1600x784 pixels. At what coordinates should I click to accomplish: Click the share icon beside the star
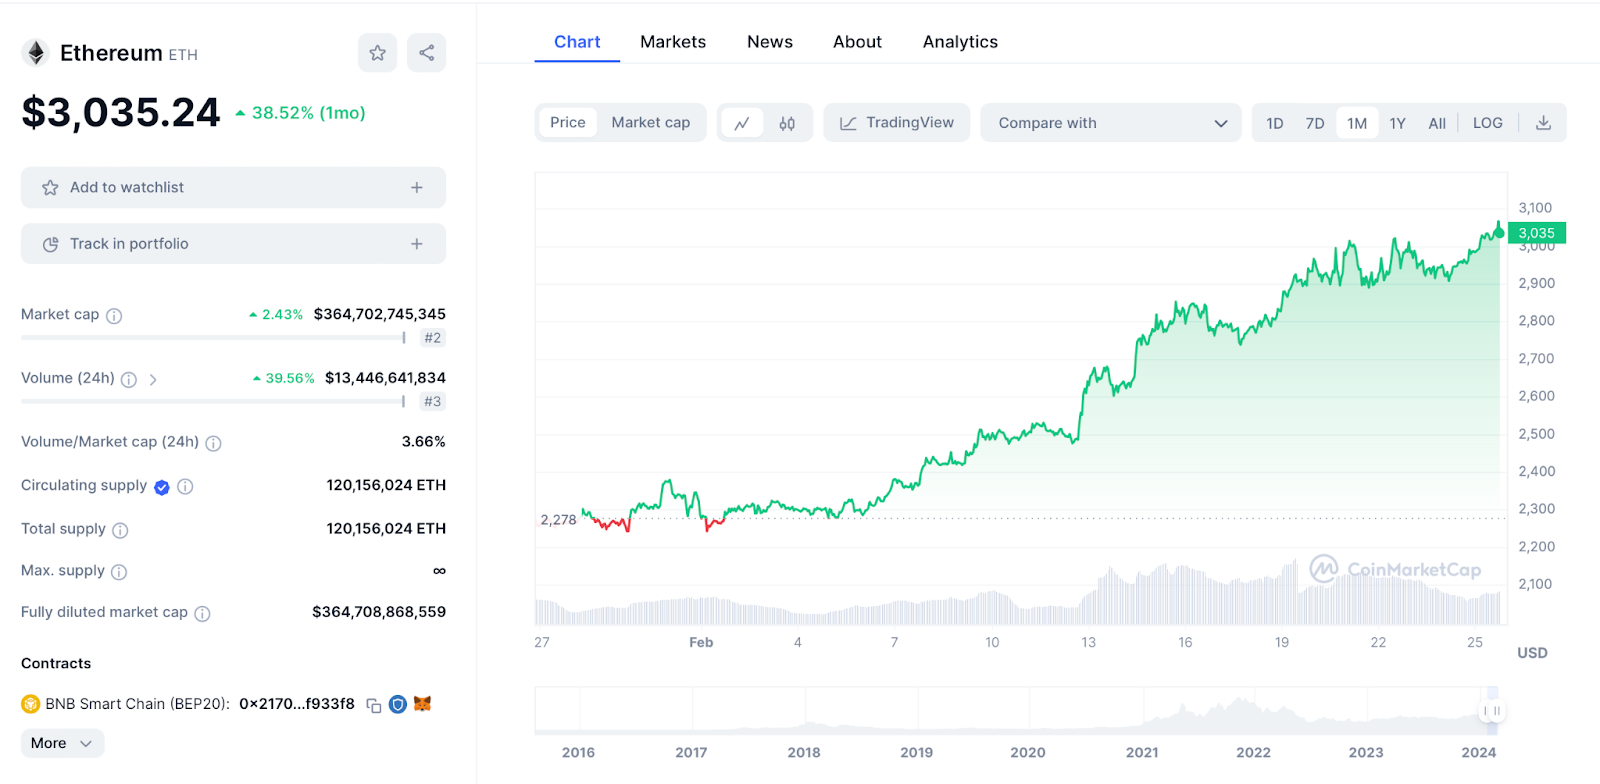point(427,53)
